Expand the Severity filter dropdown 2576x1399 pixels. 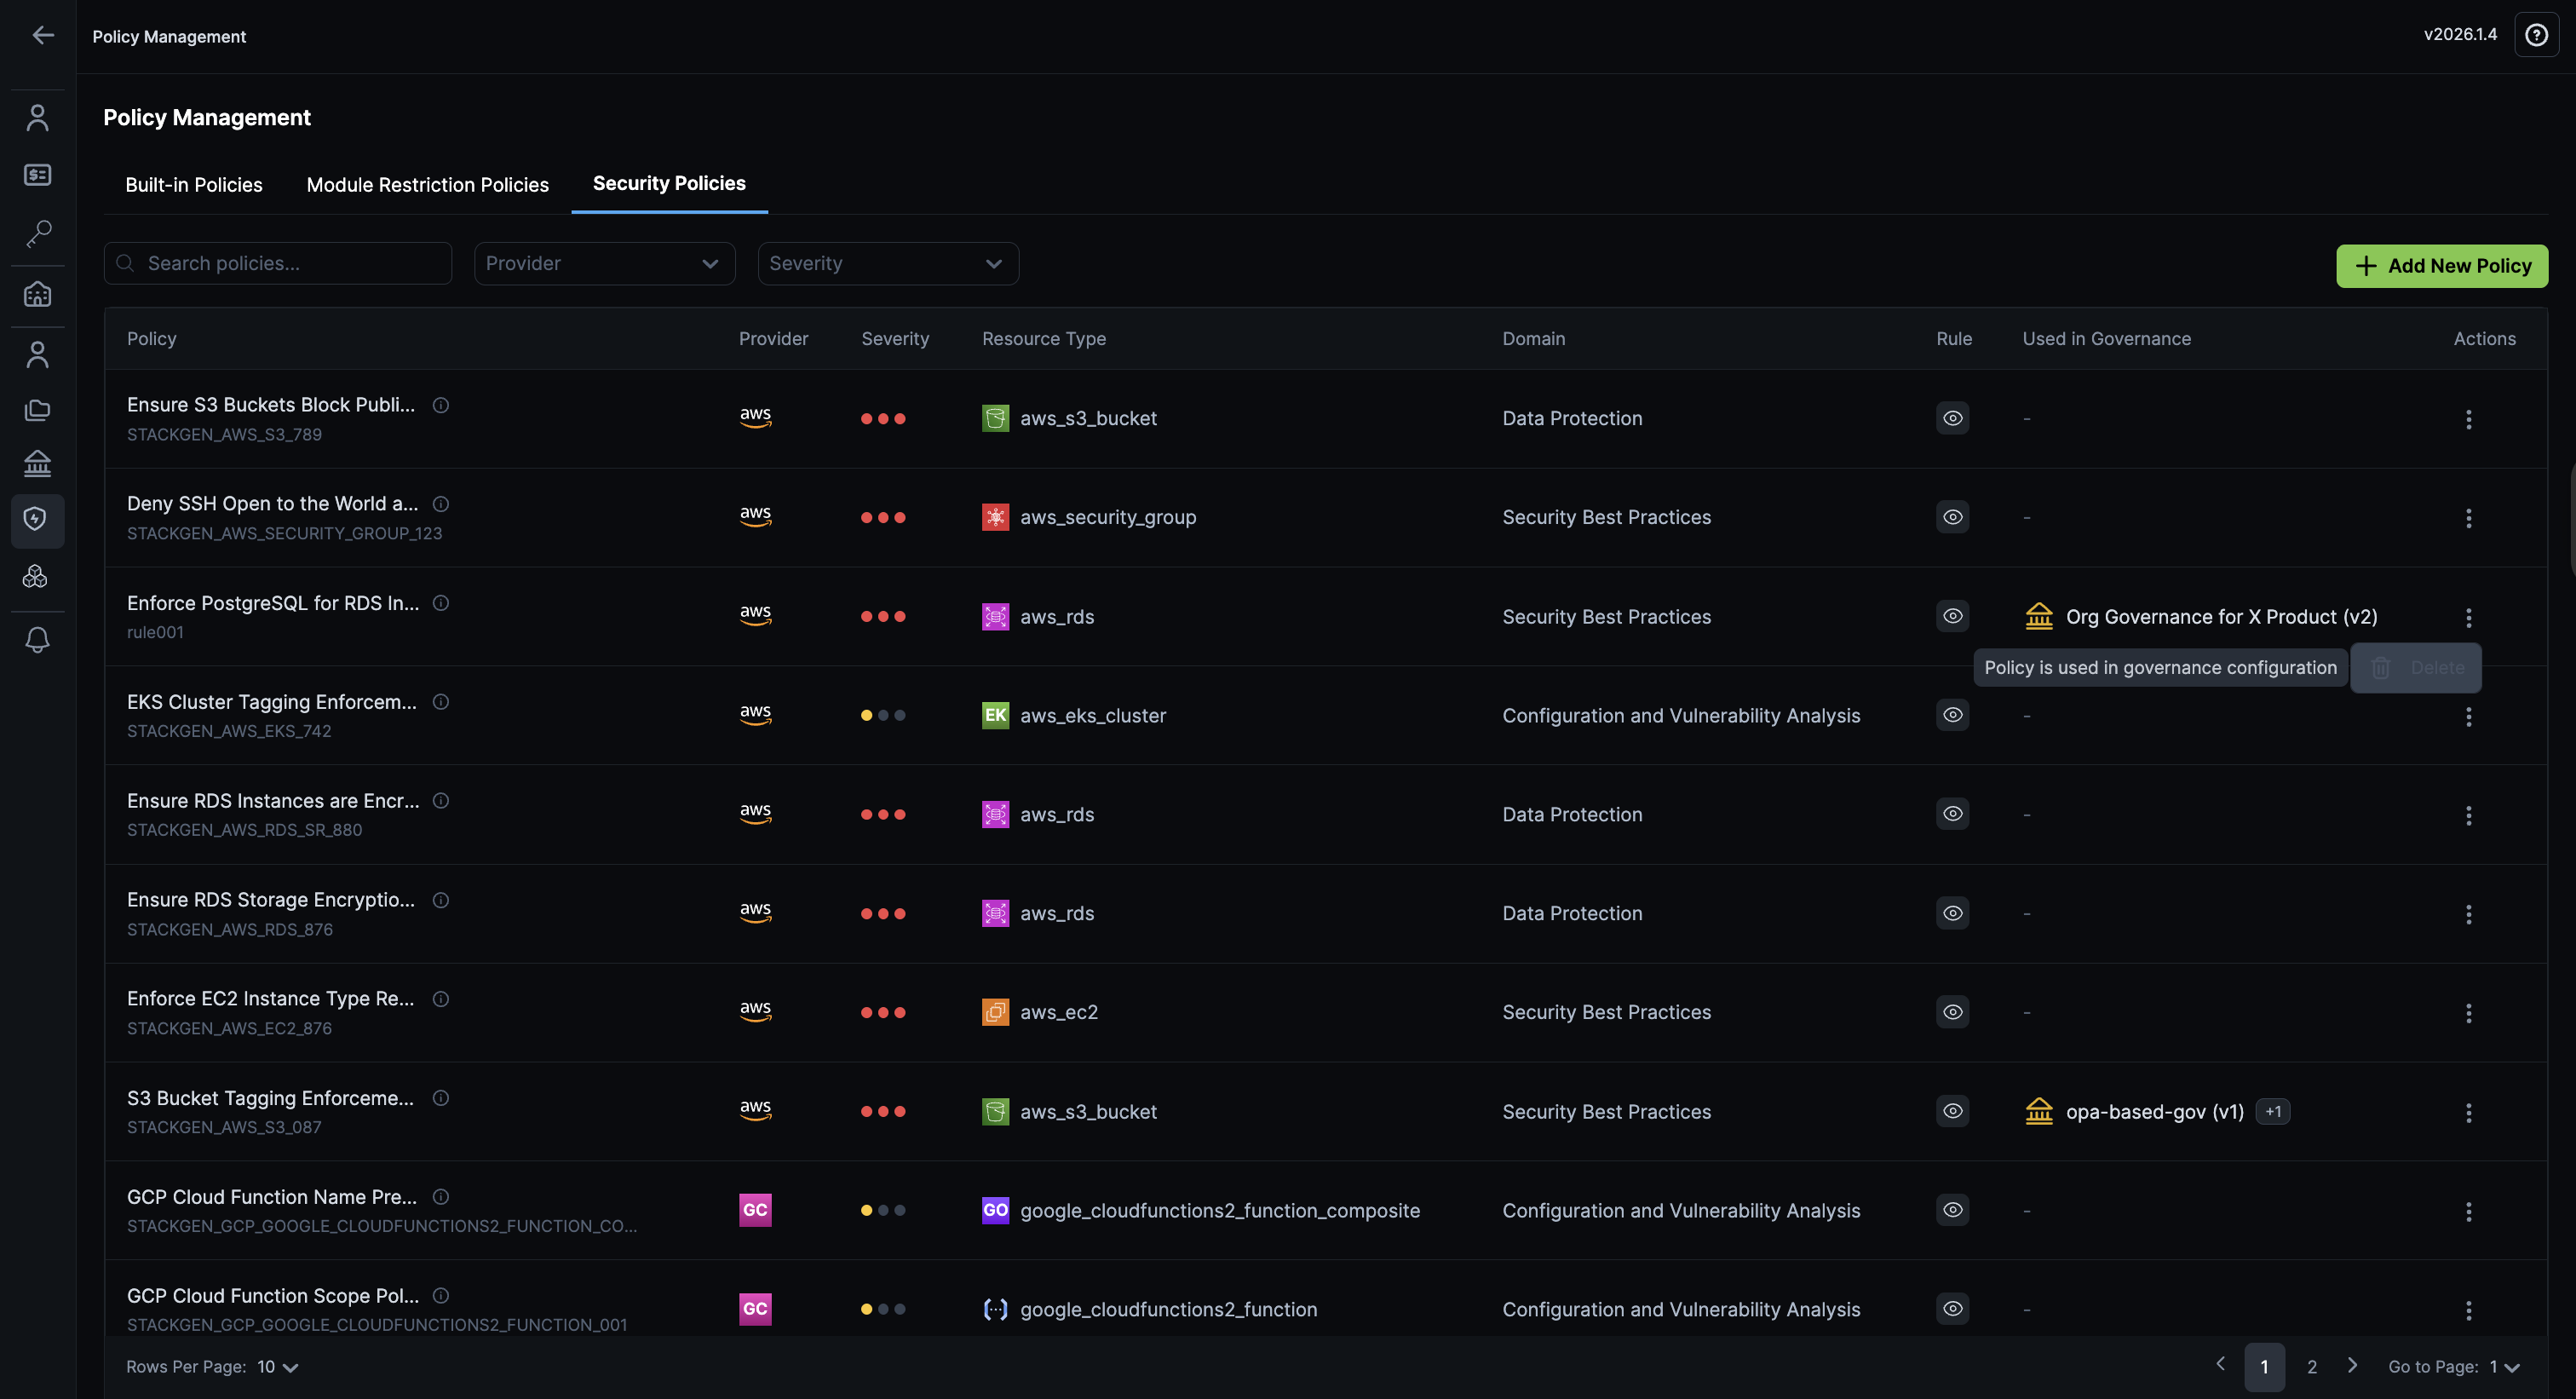tap(887, 263)
